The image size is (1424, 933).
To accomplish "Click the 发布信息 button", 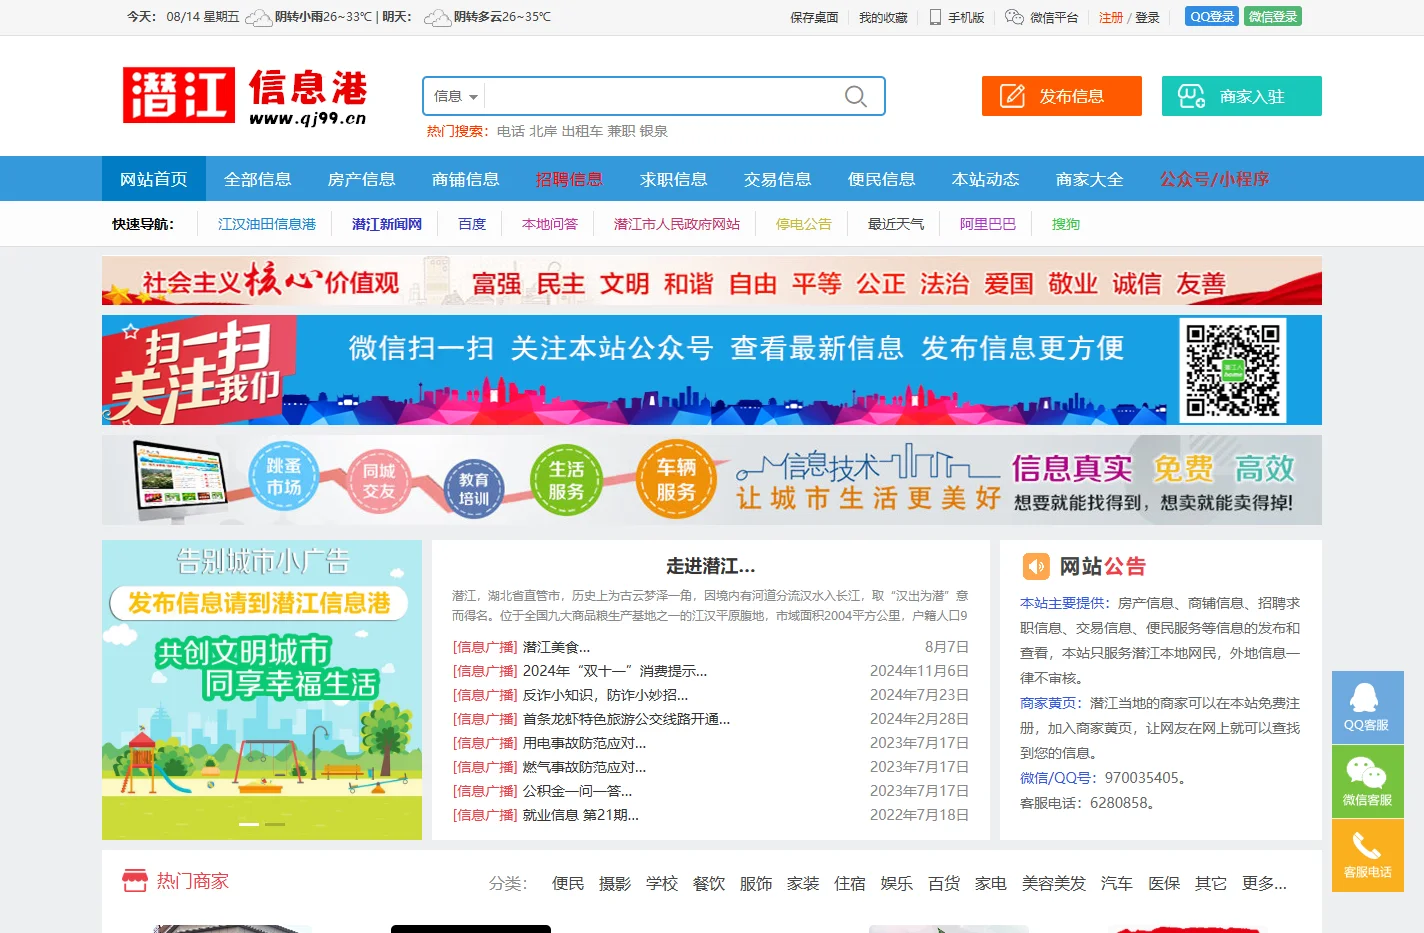I will point(1061,96).
